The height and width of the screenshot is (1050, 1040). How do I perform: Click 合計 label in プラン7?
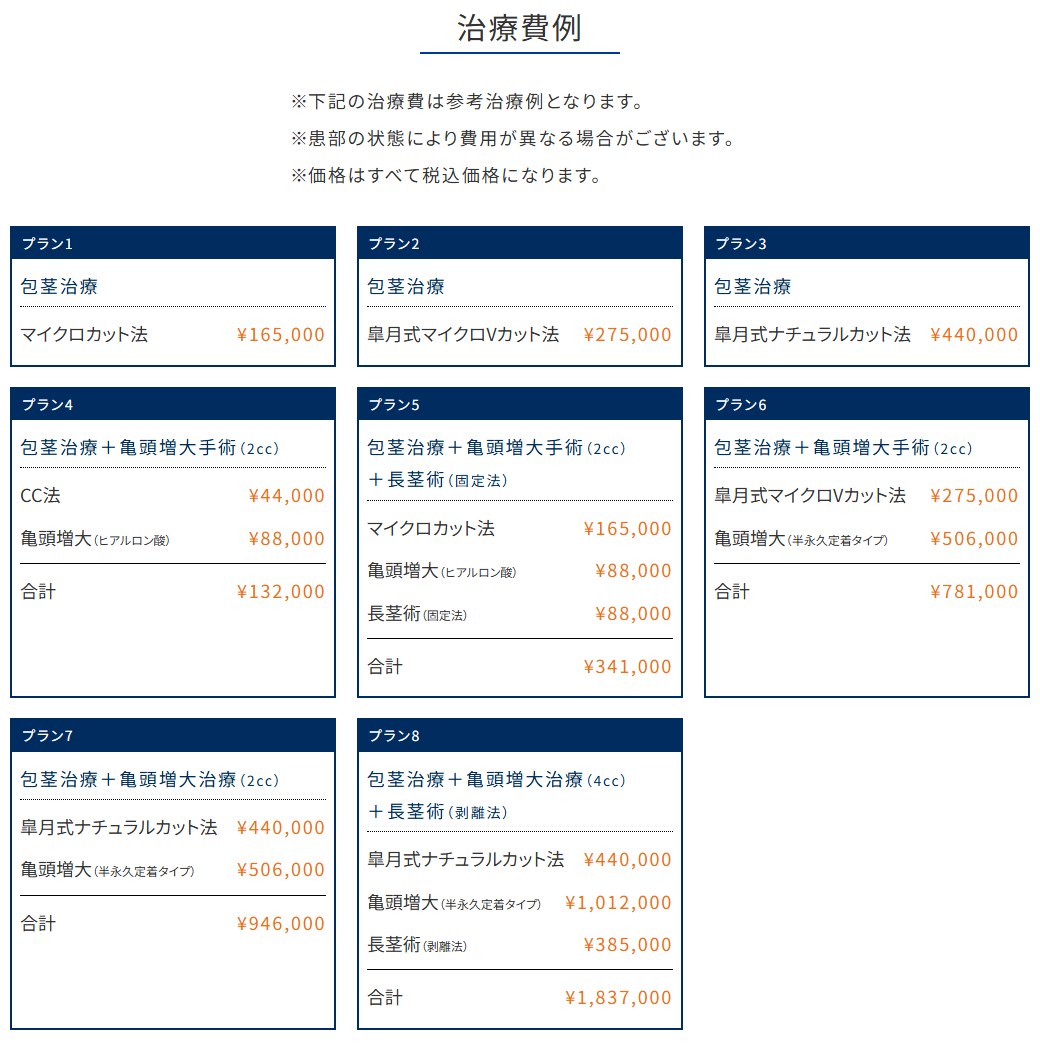tap(38, 923)
